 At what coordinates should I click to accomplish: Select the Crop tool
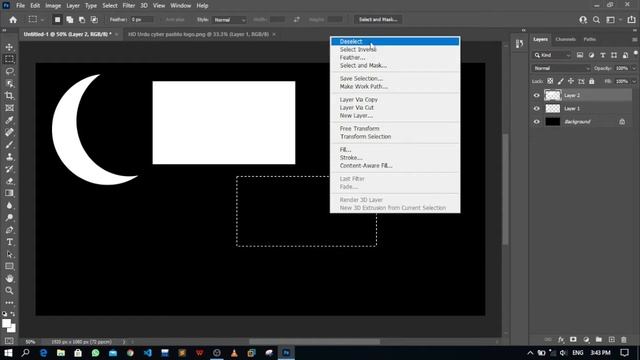(9, 96)
